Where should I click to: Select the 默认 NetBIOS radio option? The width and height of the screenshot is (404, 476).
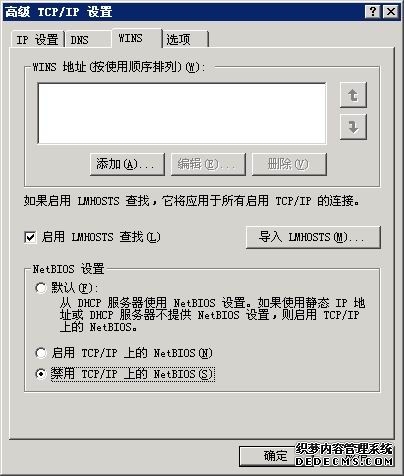tap(41, 287)
